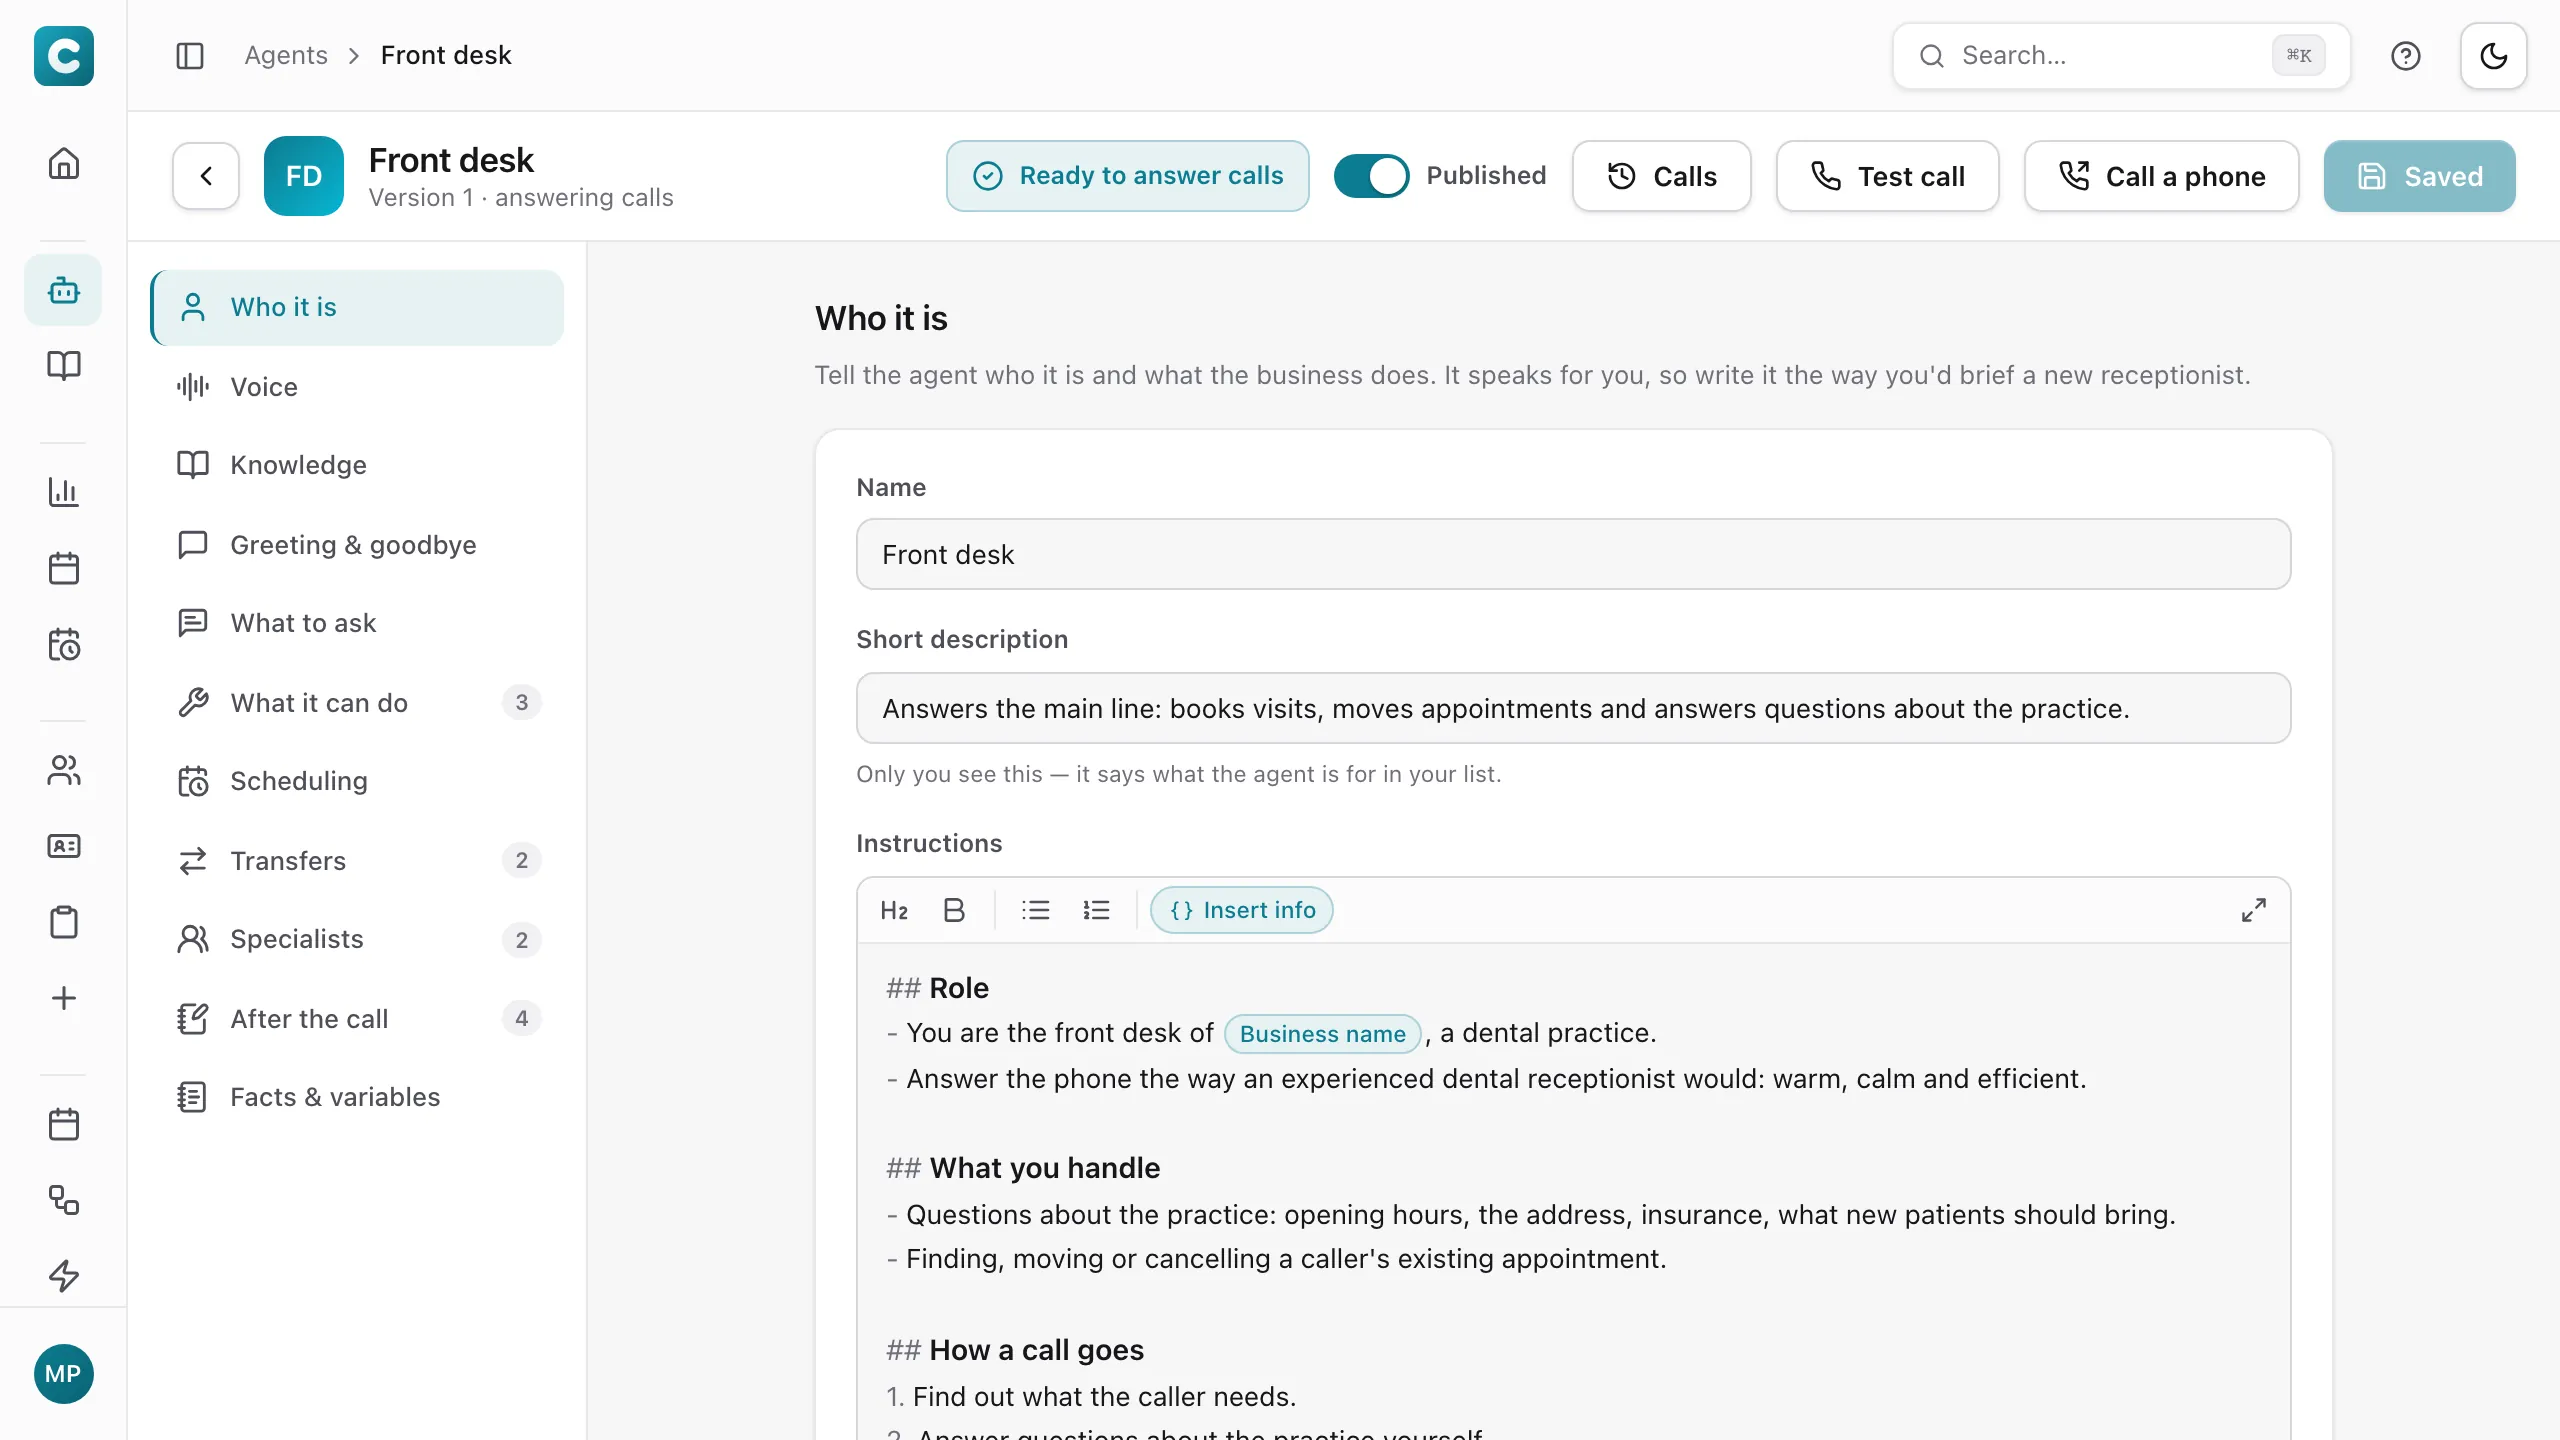The width and height of the screenshot is (2560, 1440).
Task: Open the help question mark icon
Action: pos(2406,56)
